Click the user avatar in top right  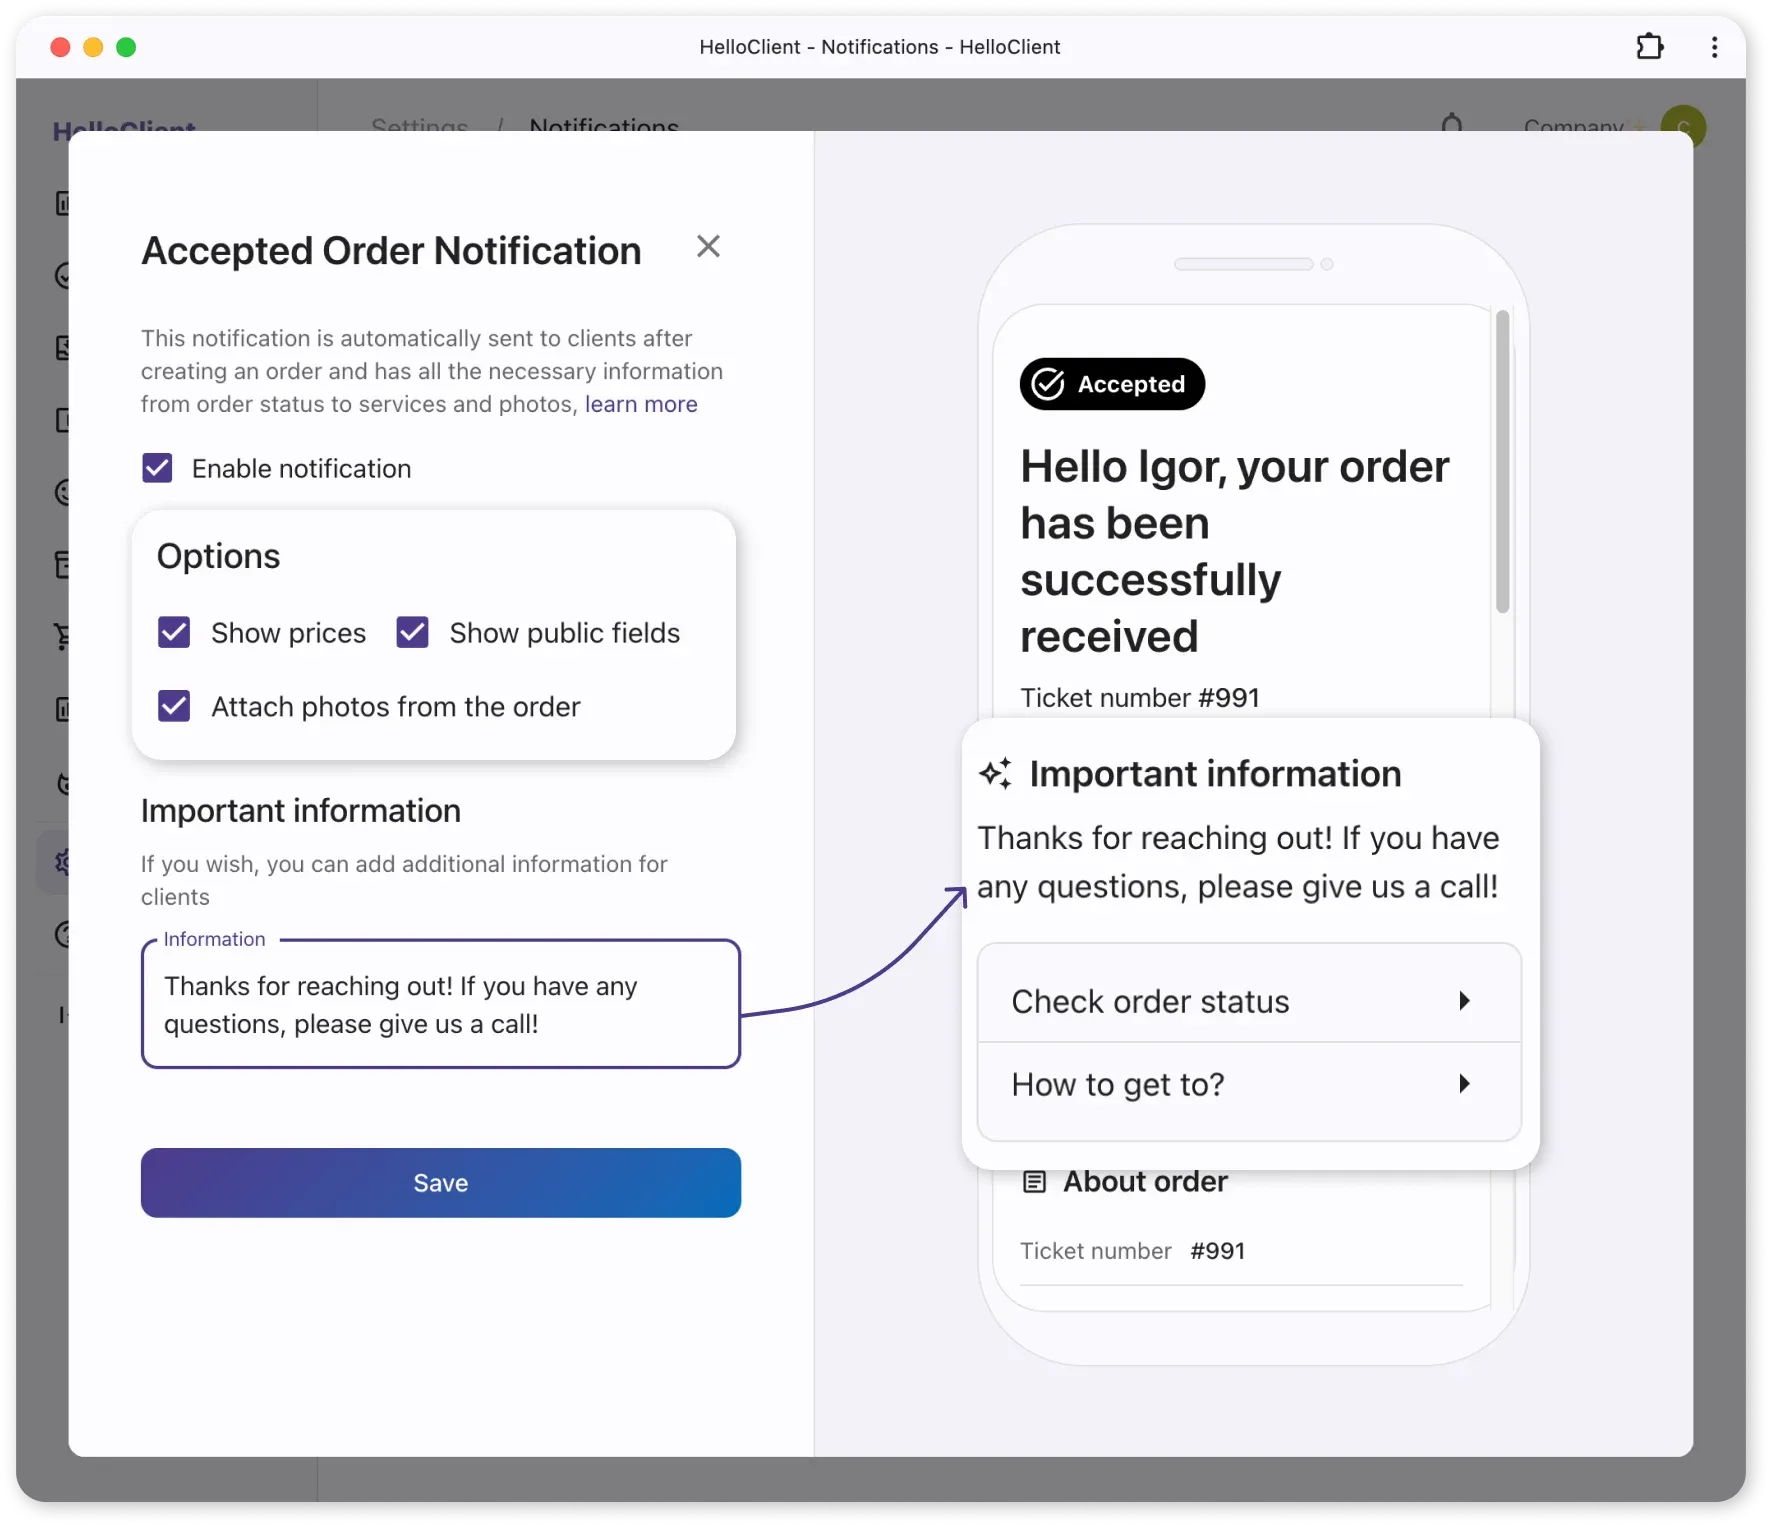(1683, 126)
